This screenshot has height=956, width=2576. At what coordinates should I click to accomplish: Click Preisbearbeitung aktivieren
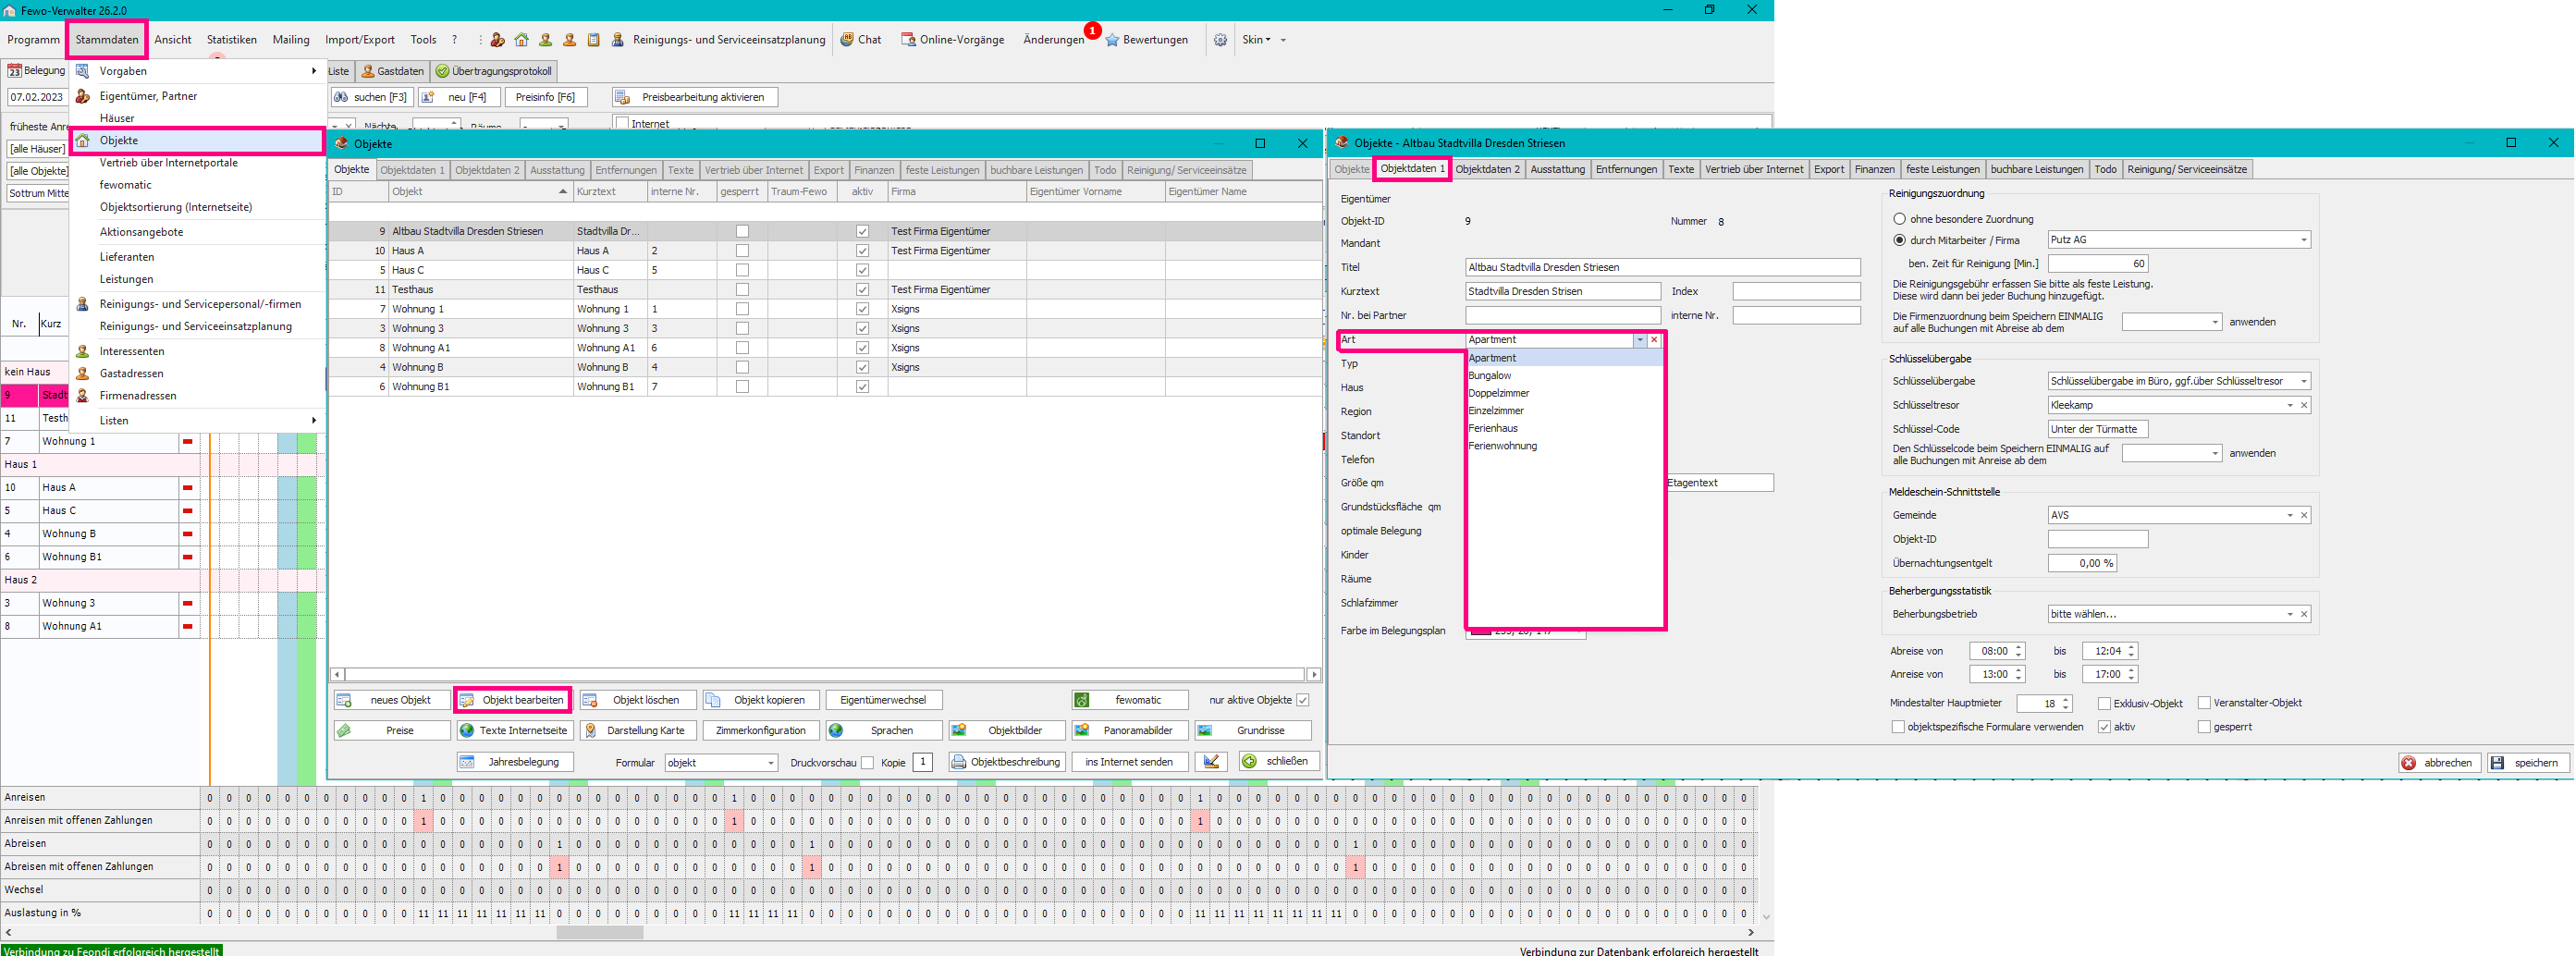point(695,97)
